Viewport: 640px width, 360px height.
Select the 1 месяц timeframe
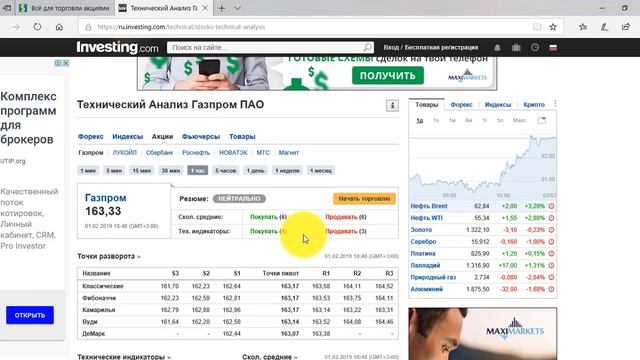[x=321, y=171]
